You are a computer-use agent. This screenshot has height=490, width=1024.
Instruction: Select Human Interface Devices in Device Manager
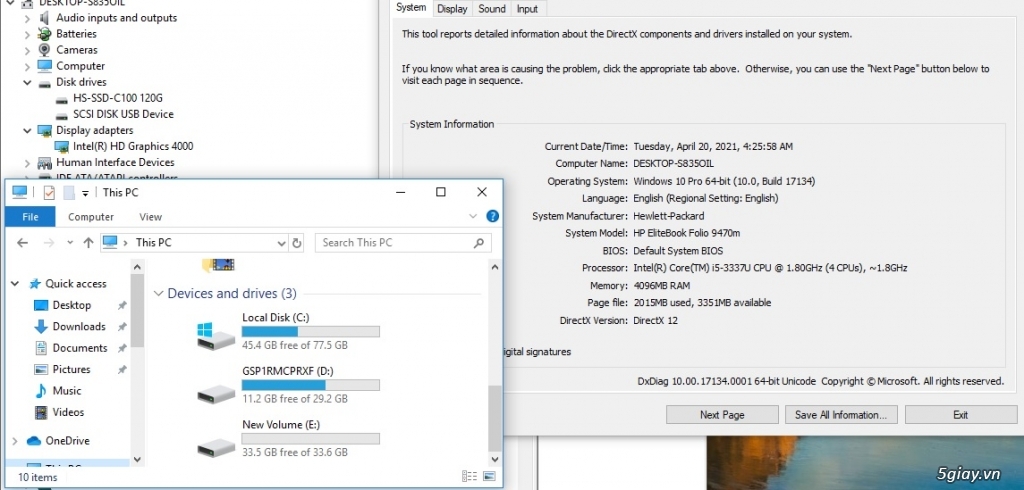pyautogui.click(x=115, y=162)
